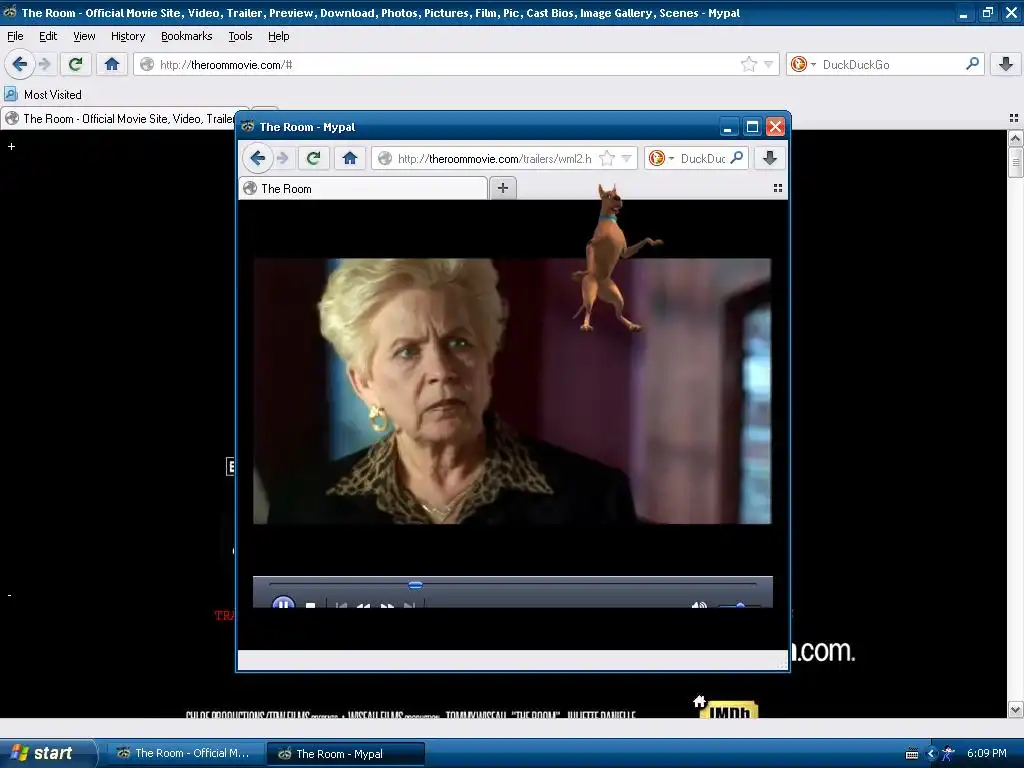Fast forward the trailer video
Screen dimensions: 1024x768
[387, 605]
